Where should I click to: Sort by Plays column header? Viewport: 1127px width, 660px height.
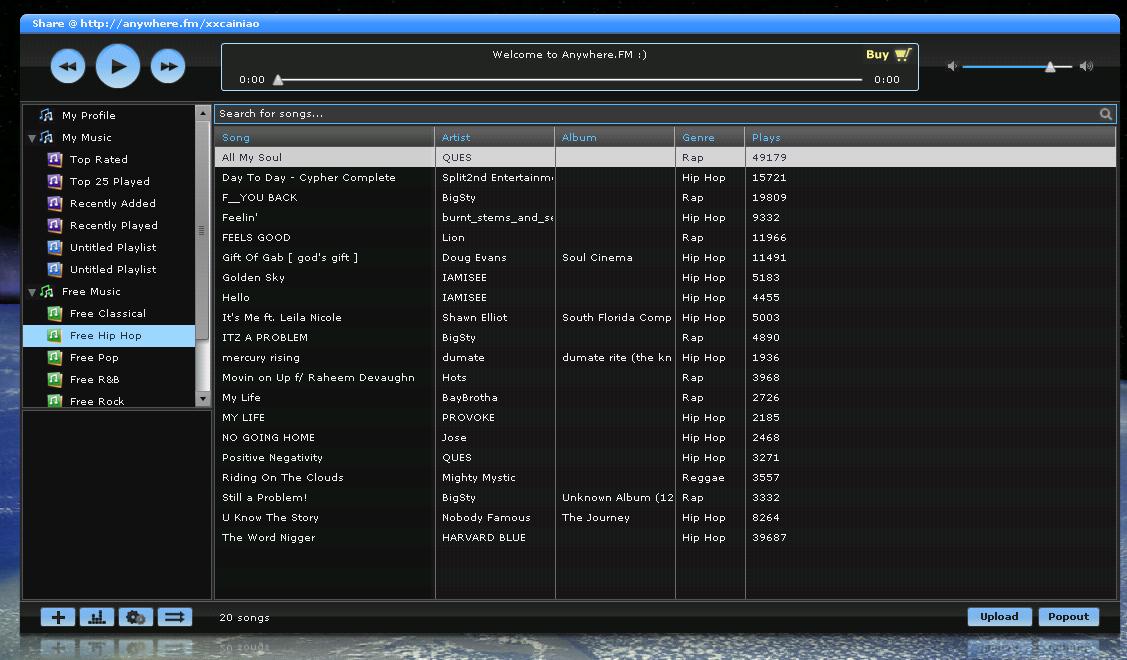click(931, 137)
